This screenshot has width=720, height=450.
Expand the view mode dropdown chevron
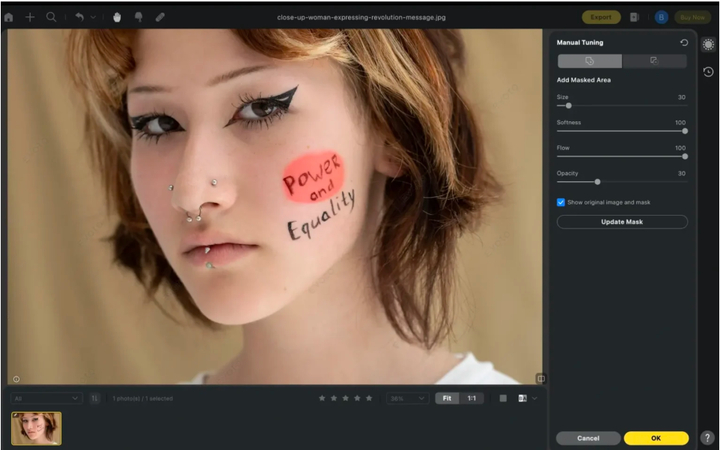tap(534, 398)
